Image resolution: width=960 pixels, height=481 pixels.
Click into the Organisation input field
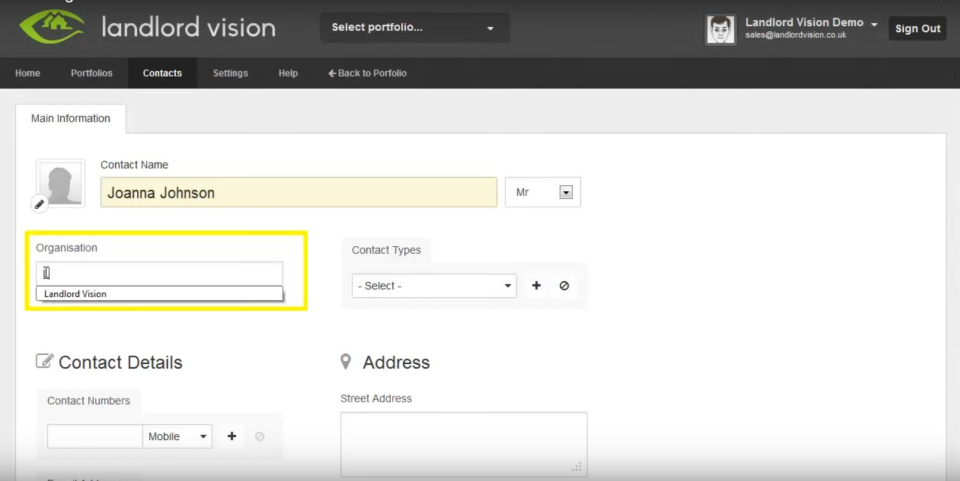(159, 274)
